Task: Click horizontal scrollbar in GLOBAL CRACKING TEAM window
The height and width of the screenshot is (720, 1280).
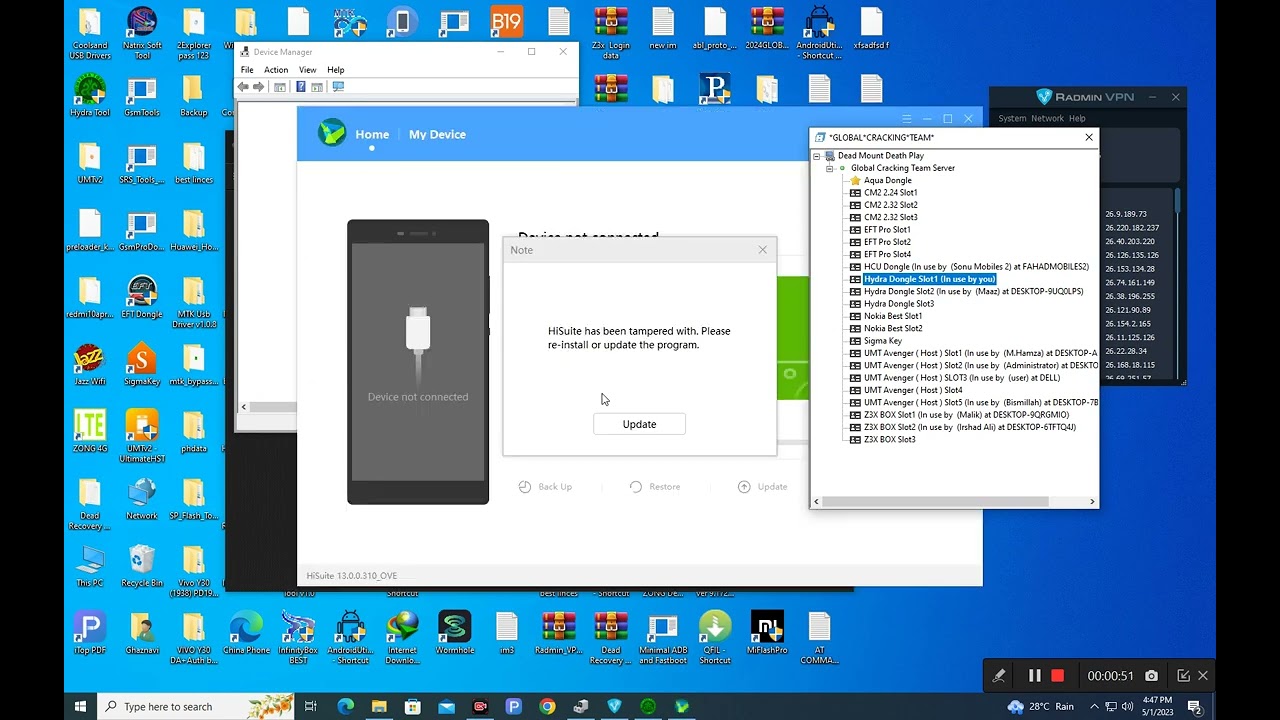Action: pyautogui.click(x=935, y=501)
